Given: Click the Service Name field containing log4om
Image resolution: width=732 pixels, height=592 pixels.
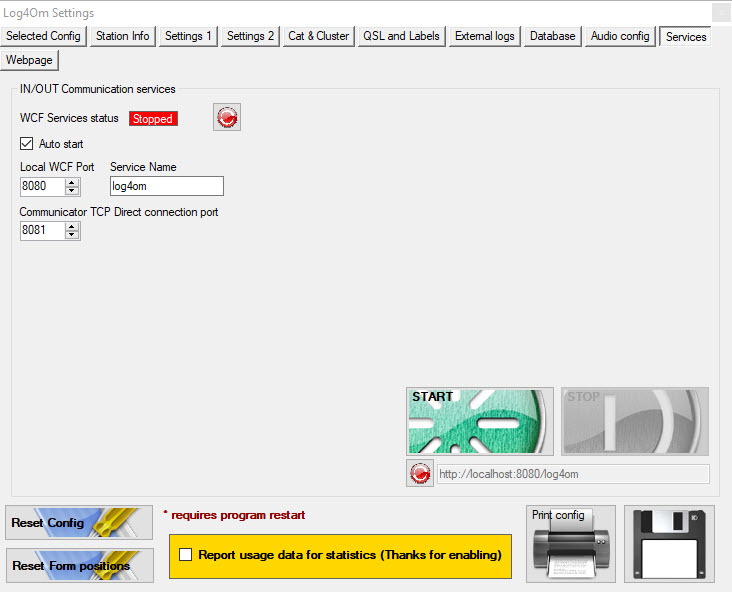Looking at the screenshot, I should (x=167, y=186).
